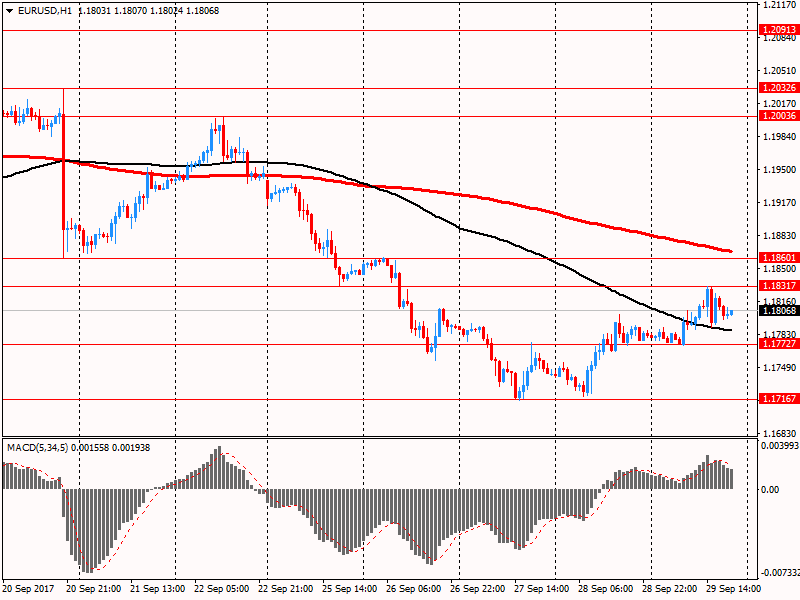Click the red 1.20036 price level label
Viewport: 800px width, 600px height.
pyautogui.click(x=779, y=116)
